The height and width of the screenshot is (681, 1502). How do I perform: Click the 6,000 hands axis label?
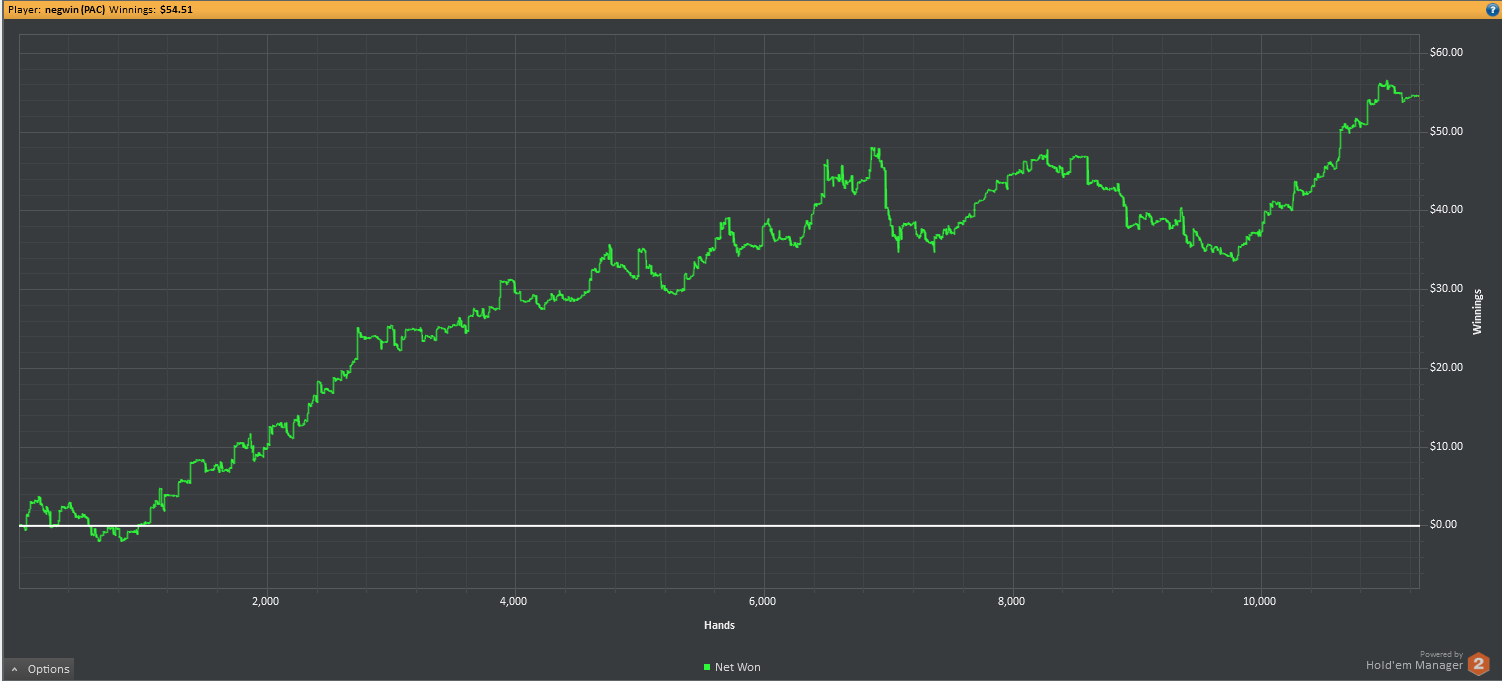tap(762, 601)
